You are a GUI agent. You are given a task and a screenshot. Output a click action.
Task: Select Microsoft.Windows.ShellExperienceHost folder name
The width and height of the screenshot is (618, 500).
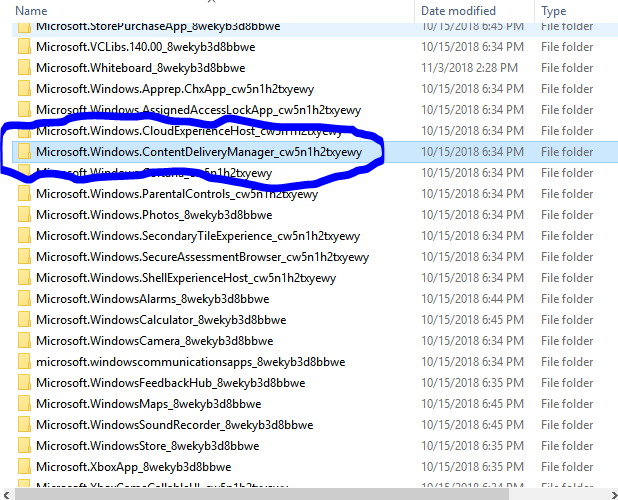pyautogui.click(x=186, y=278)
